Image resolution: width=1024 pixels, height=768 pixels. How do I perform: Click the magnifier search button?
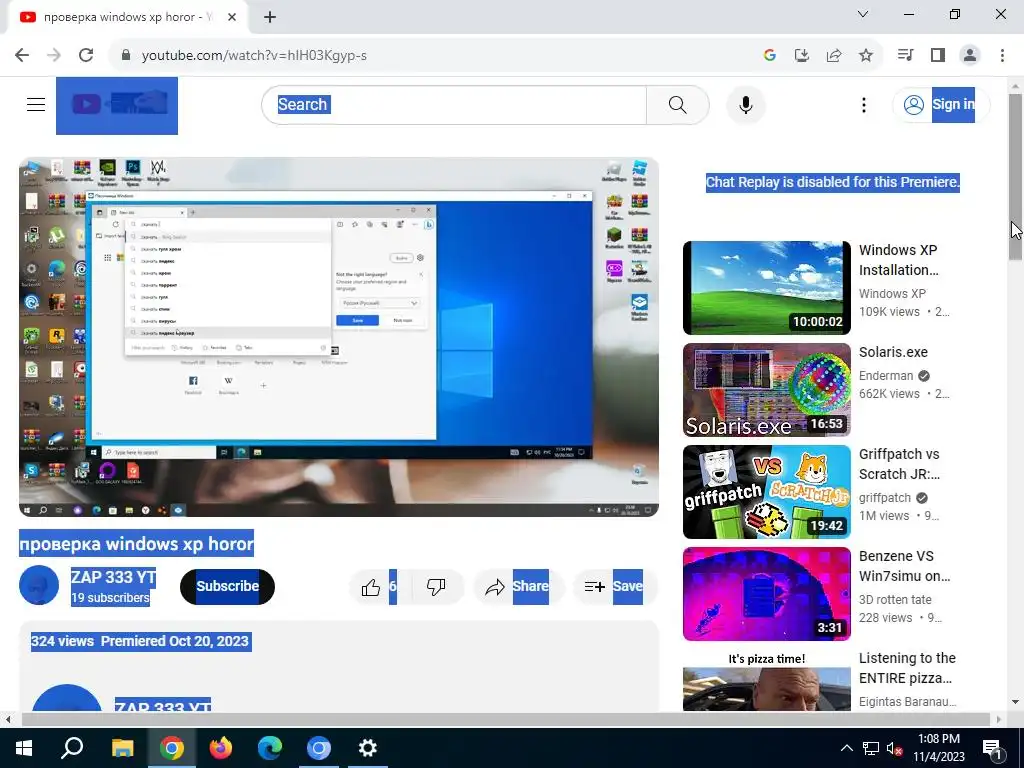click(x=678, y=104)
